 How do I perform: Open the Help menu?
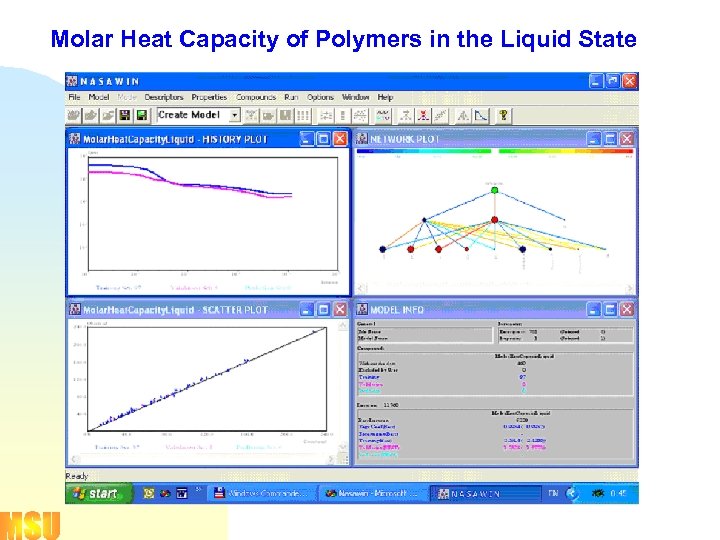click(385, 97)
